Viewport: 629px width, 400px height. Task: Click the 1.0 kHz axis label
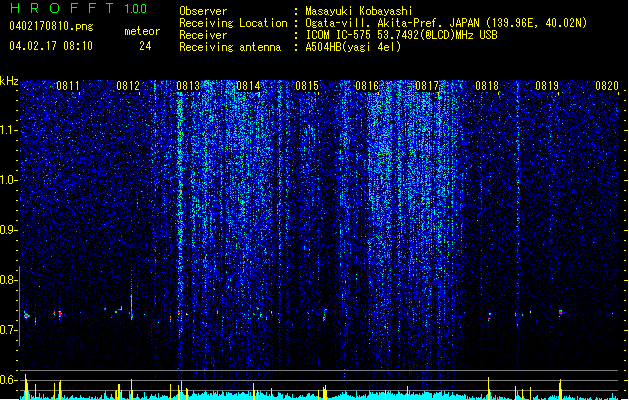pos(8,180)
